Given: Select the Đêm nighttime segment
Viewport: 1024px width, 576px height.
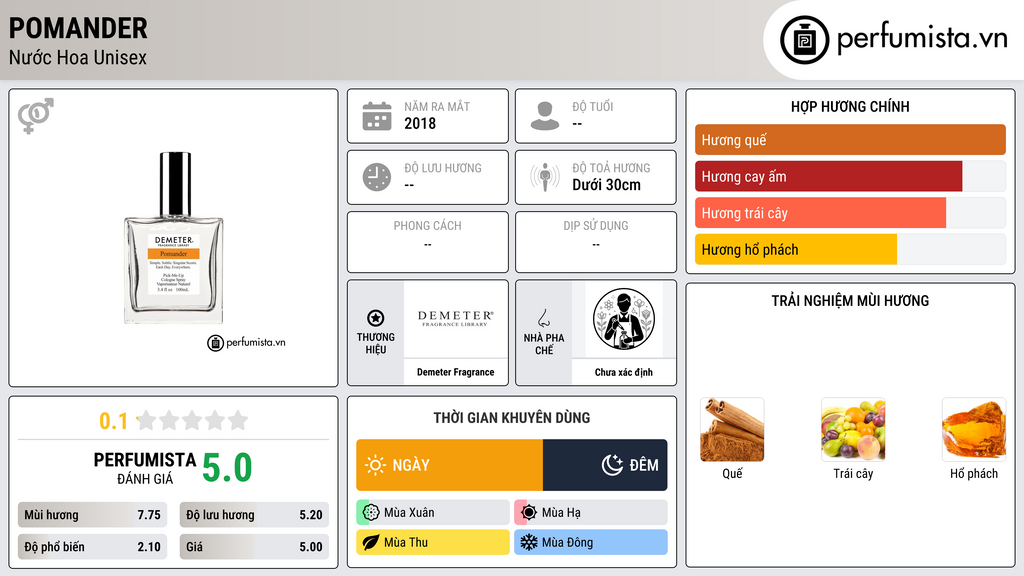Looking at the screenshot, I should point(605,465).
